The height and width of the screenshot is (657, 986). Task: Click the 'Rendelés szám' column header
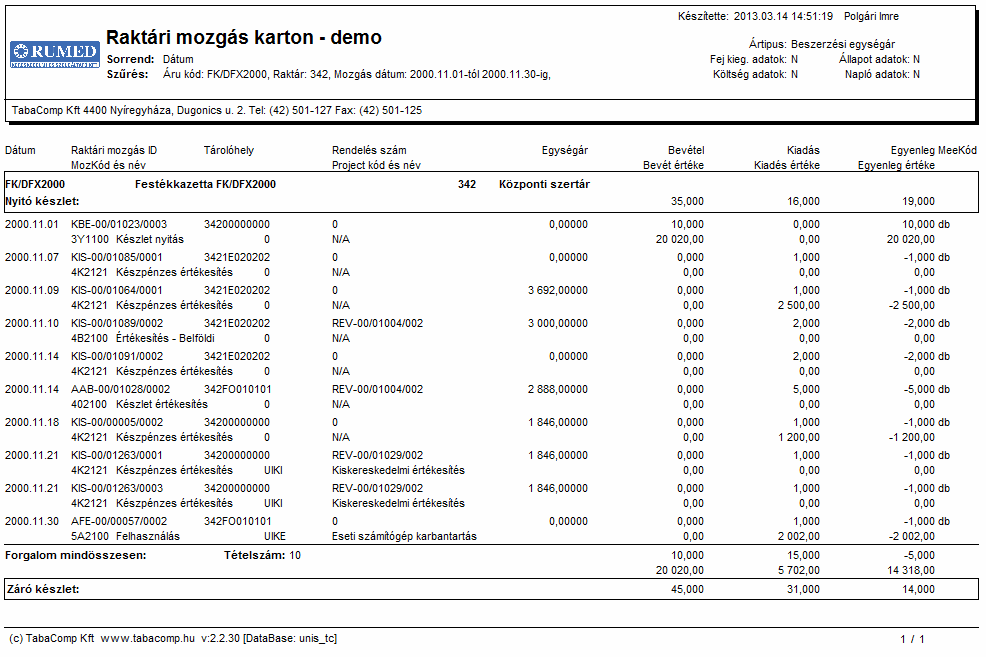click(x=369, y=150)
